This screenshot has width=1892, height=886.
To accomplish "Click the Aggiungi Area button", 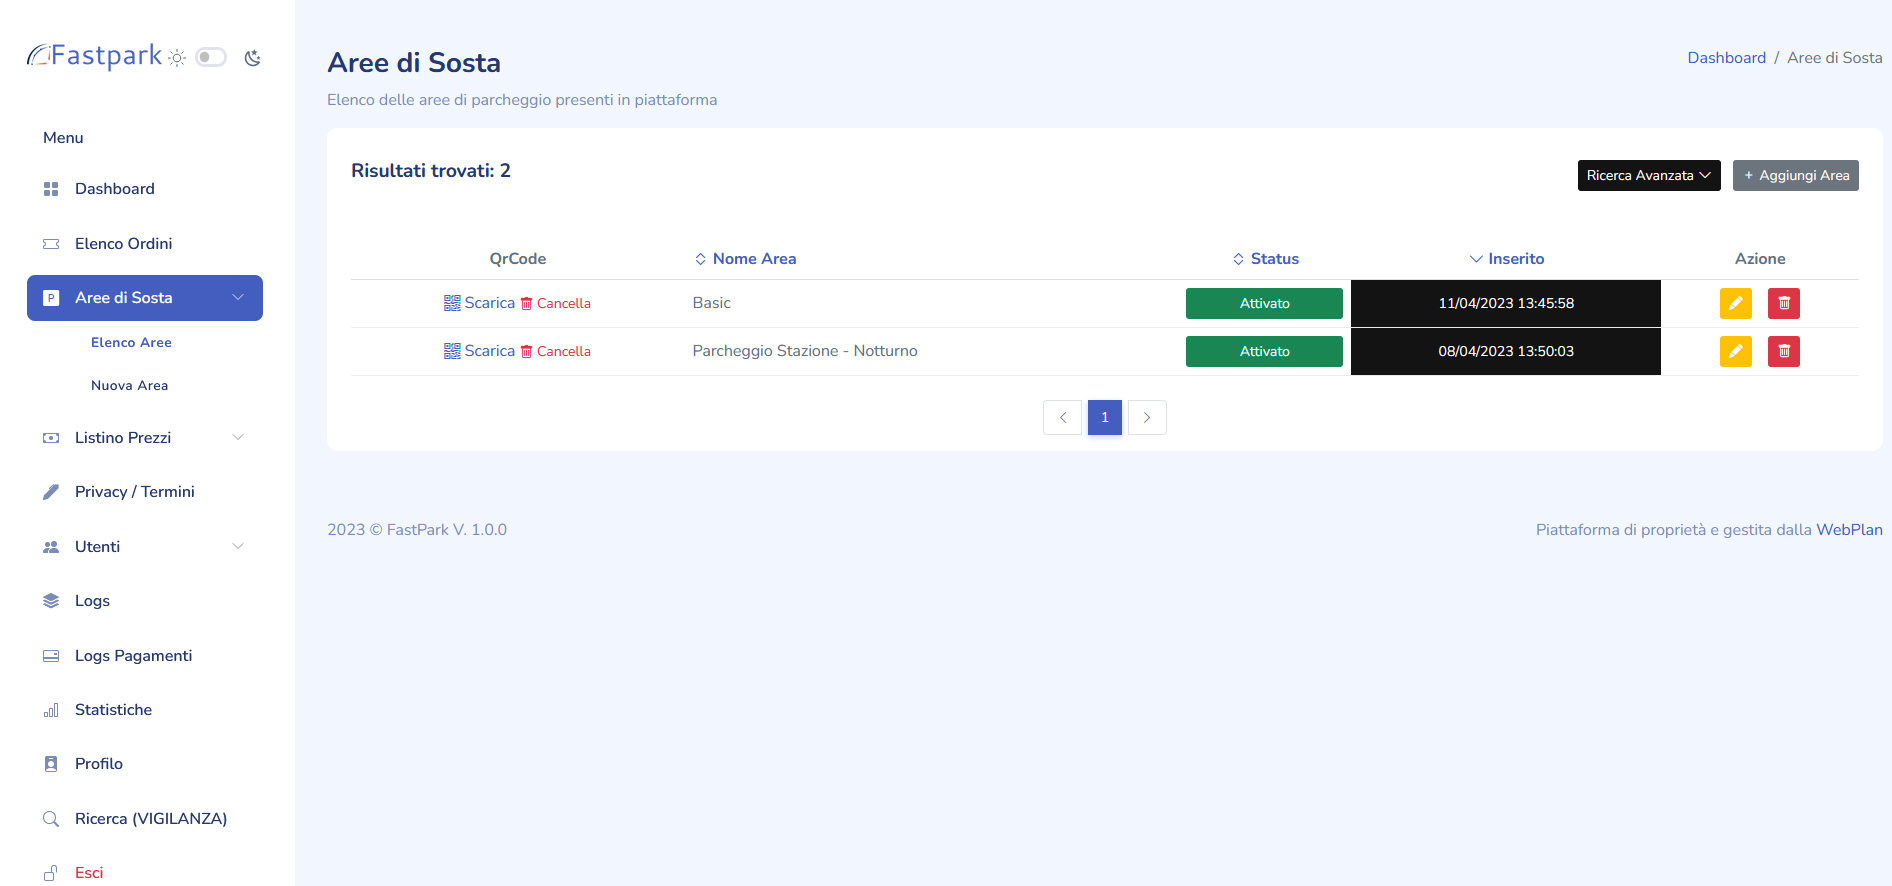I will click(x=1796, y=175).
